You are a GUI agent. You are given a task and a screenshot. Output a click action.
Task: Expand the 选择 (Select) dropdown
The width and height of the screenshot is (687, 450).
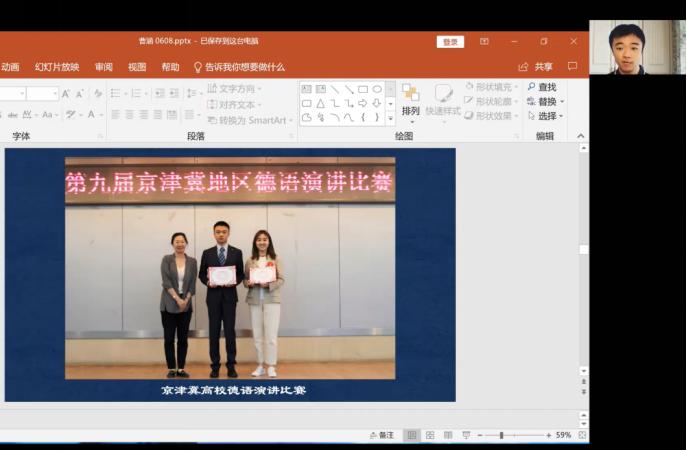point(562,116)
